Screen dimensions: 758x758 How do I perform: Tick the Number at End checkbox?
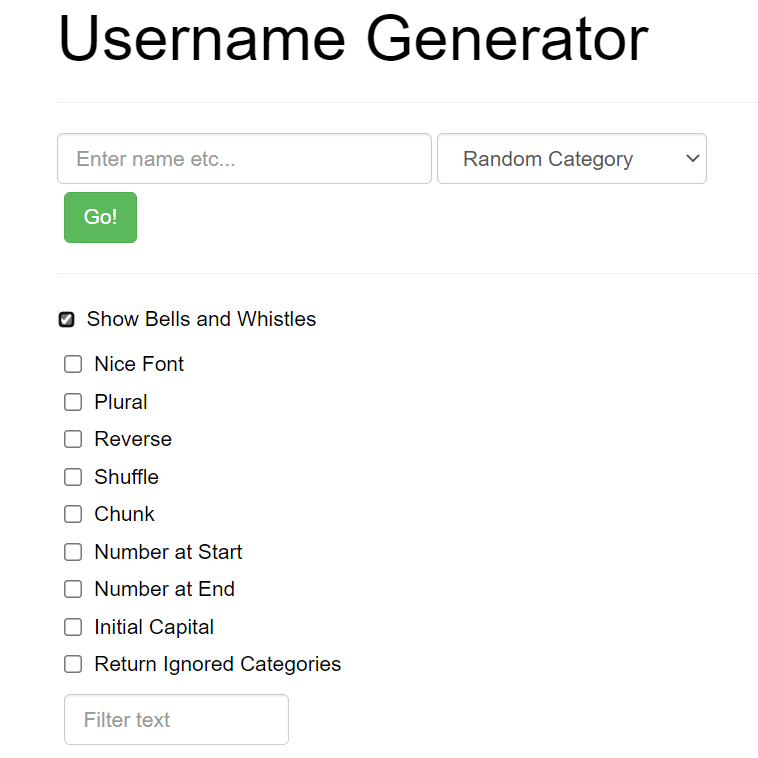click(73, 589)
